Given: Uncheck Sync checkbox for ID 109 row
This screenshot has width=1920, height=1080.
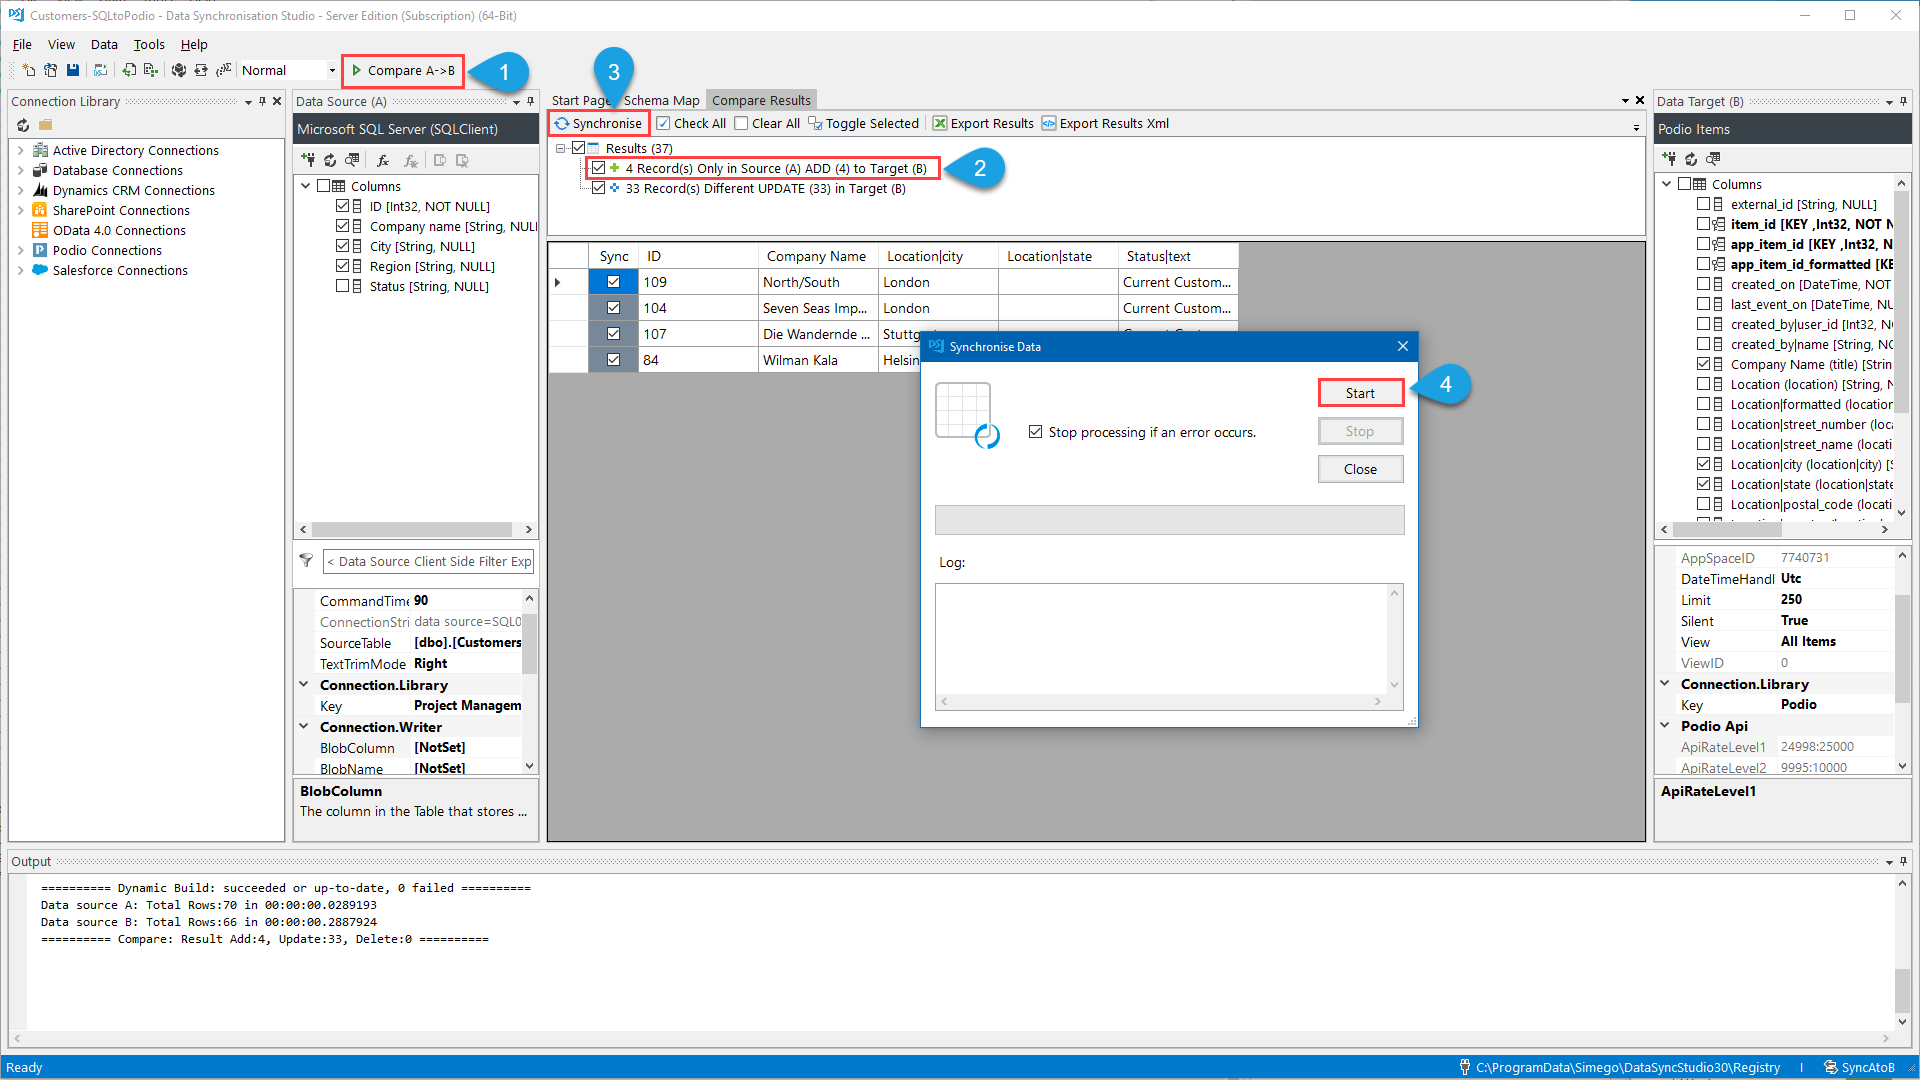Looking at the screenshot, I should point(613,282).
